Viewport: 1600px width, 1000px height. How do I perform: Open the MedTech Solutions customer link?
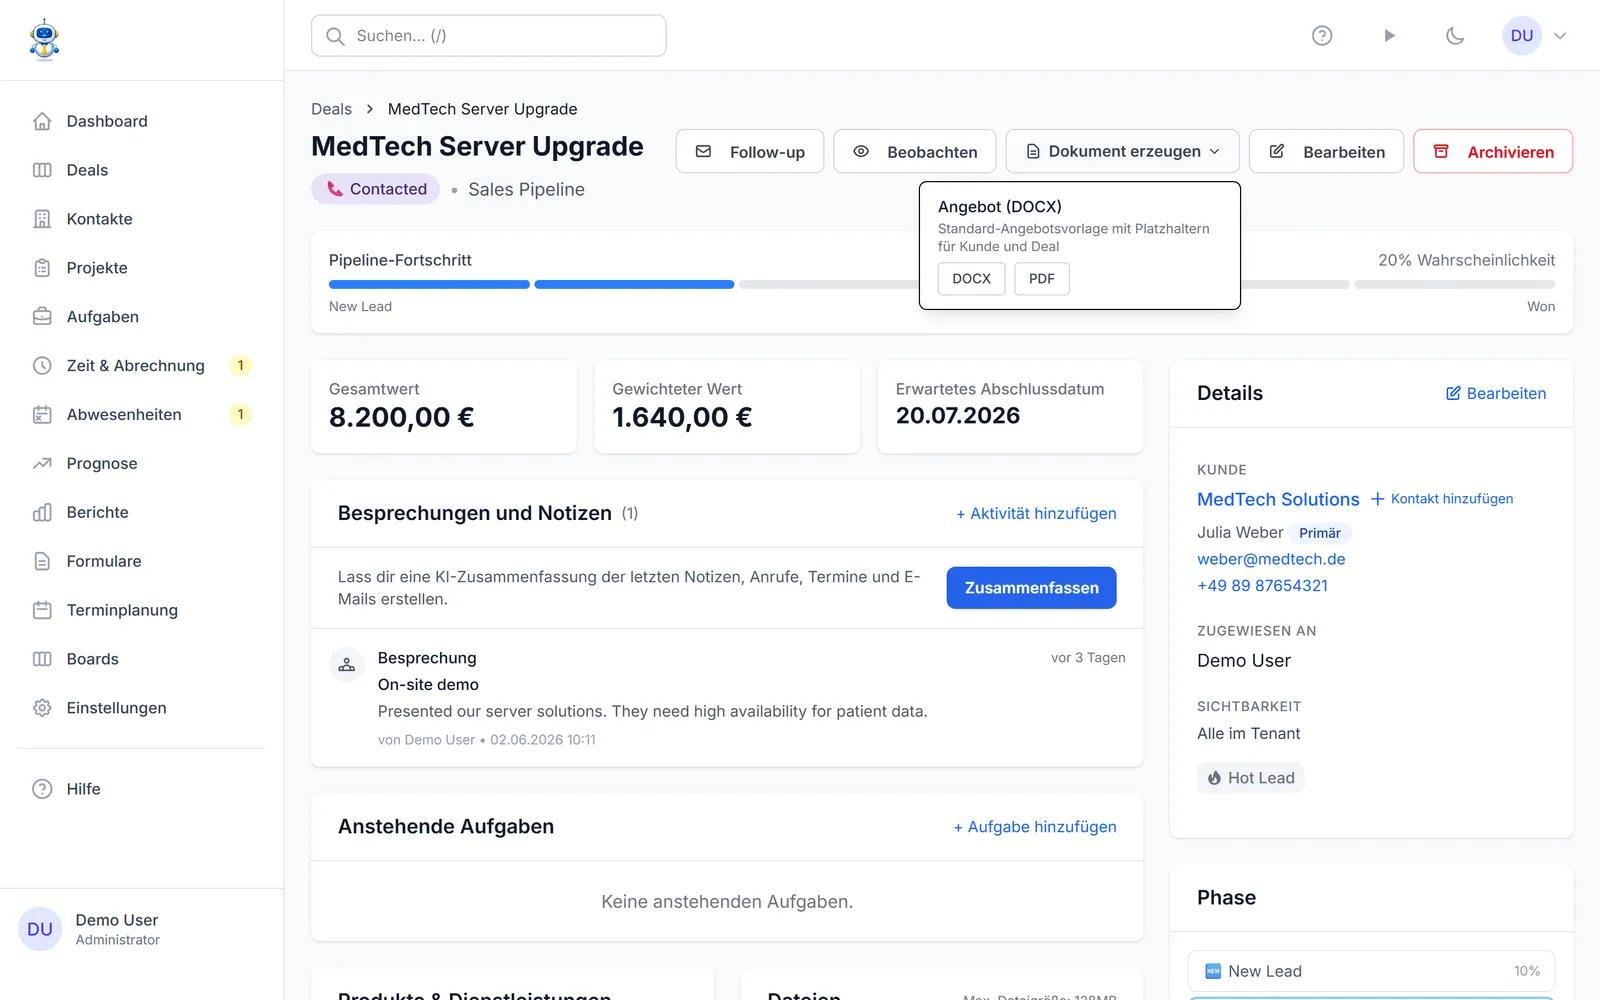[x=1278, y=499]
